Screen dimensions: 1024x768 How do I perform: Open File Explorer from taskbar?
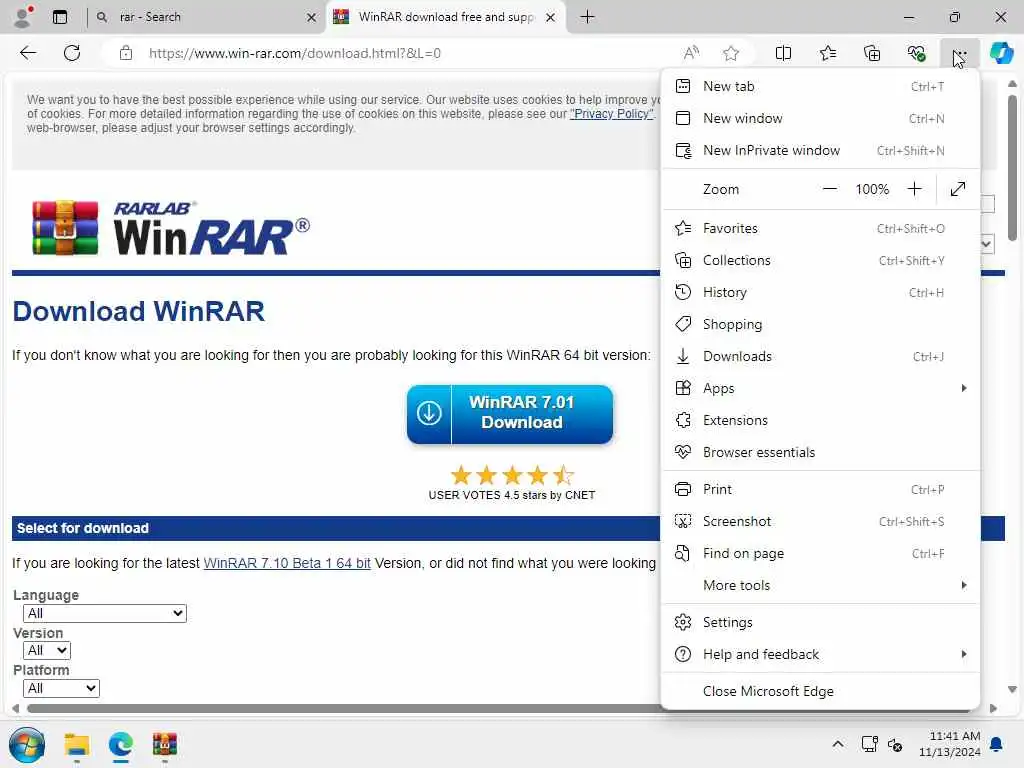point(76,744)
